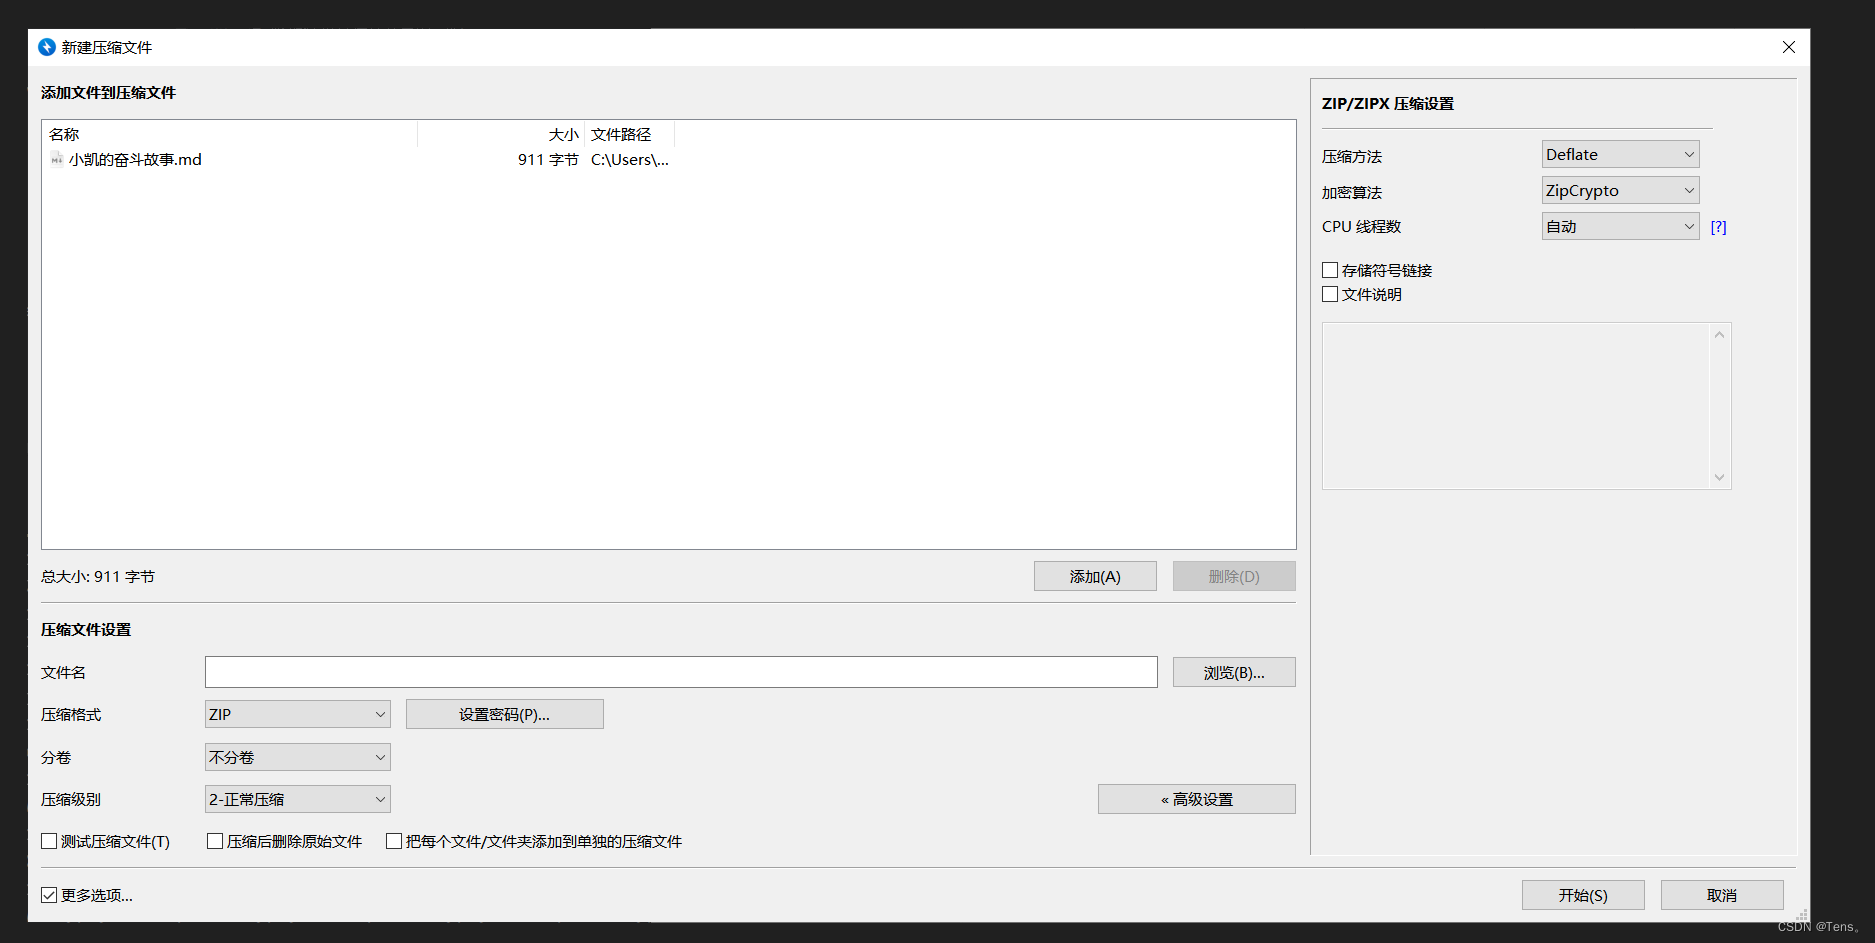Click the Bandizip app icon in title bar
The height and width of the screenshot is (943, 1875).
pyautogui.click(x=47, y=47)
